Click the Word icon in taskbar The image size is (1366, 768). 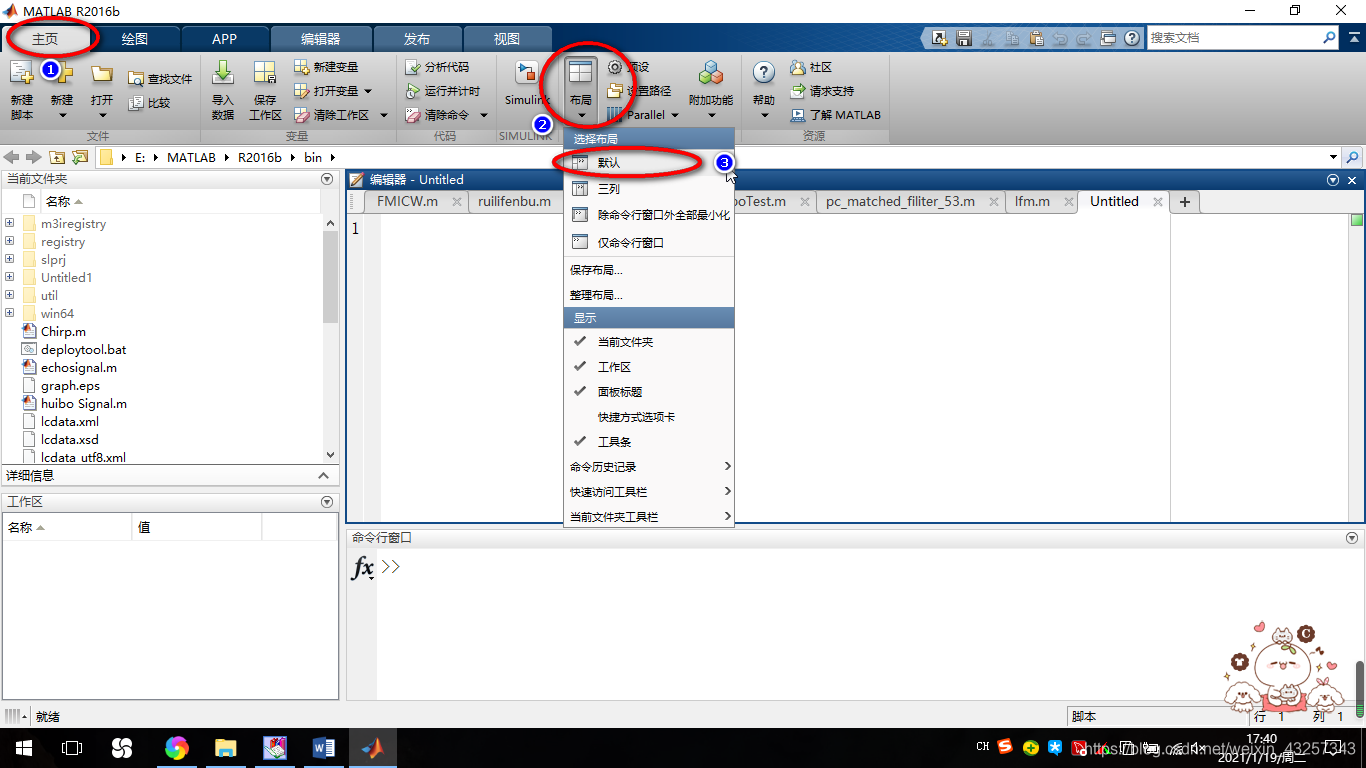pos(324,748)
